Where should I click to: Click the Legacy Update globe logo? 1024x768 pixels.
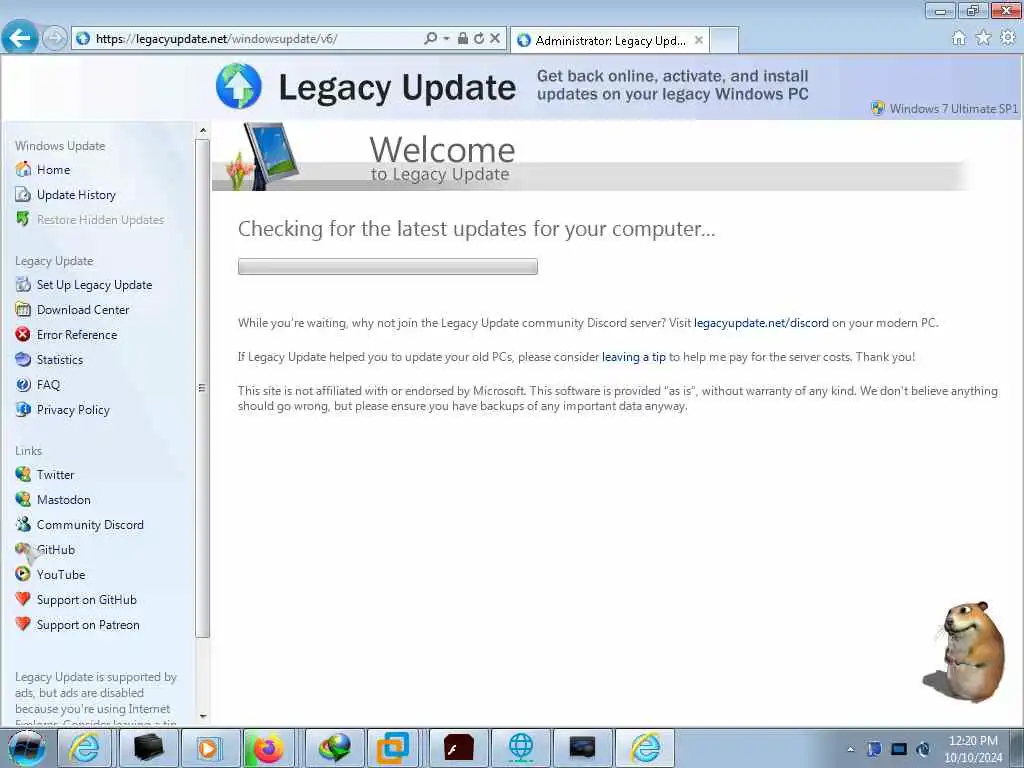[239, 86]
